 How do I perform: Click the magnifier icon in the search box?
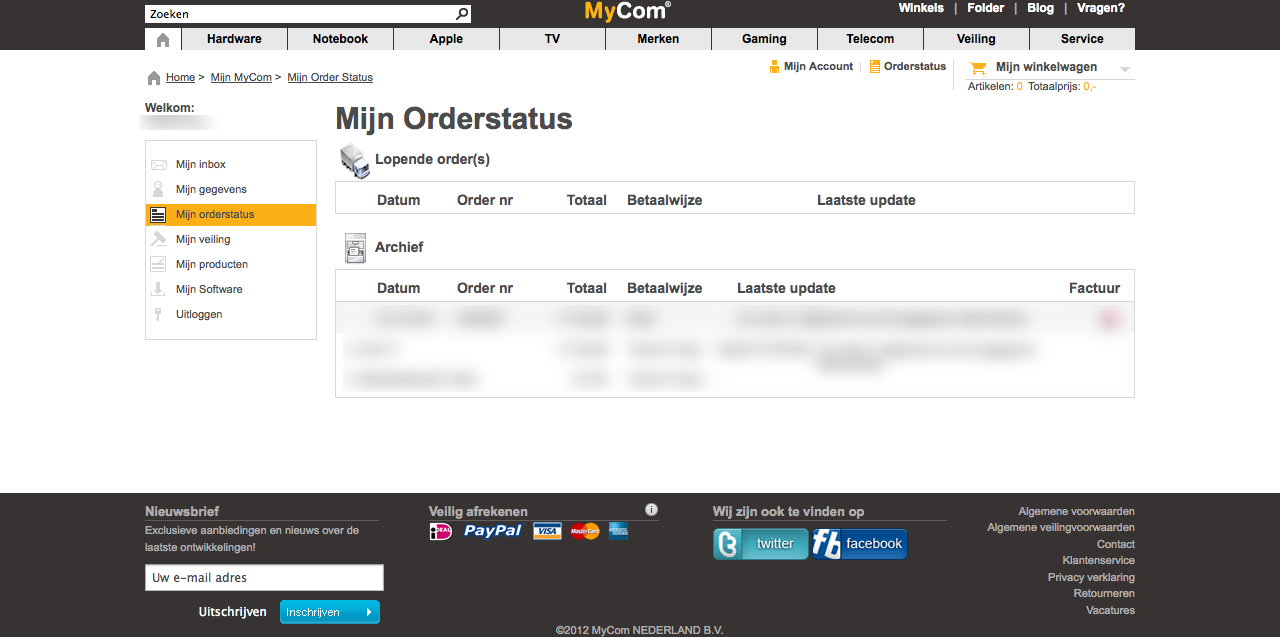tap(461, 14)
